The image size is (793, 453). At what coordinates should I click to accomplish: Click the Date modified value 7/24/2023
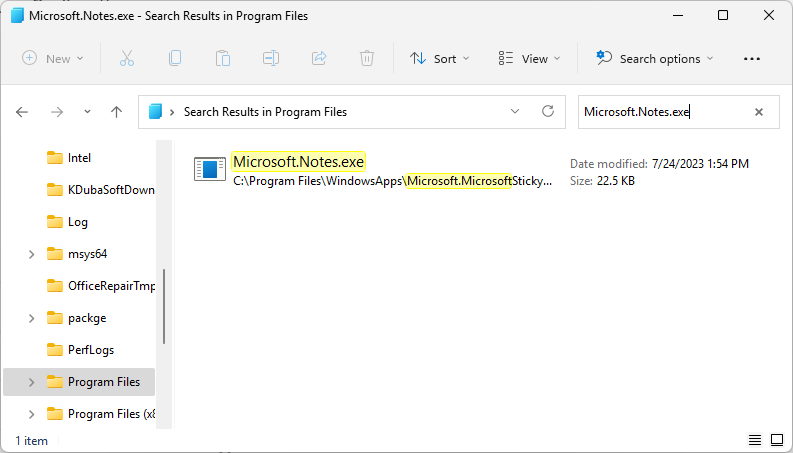[700, 164]
